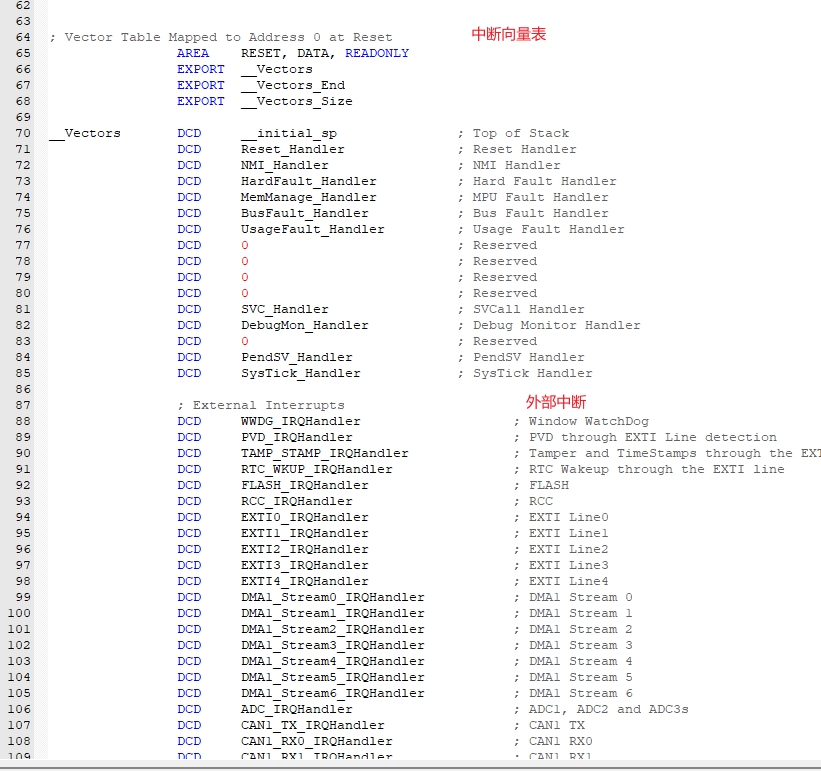Click line number 87 in the gutter
This screenshot has height=771, width=821.
tap(23, 405)
